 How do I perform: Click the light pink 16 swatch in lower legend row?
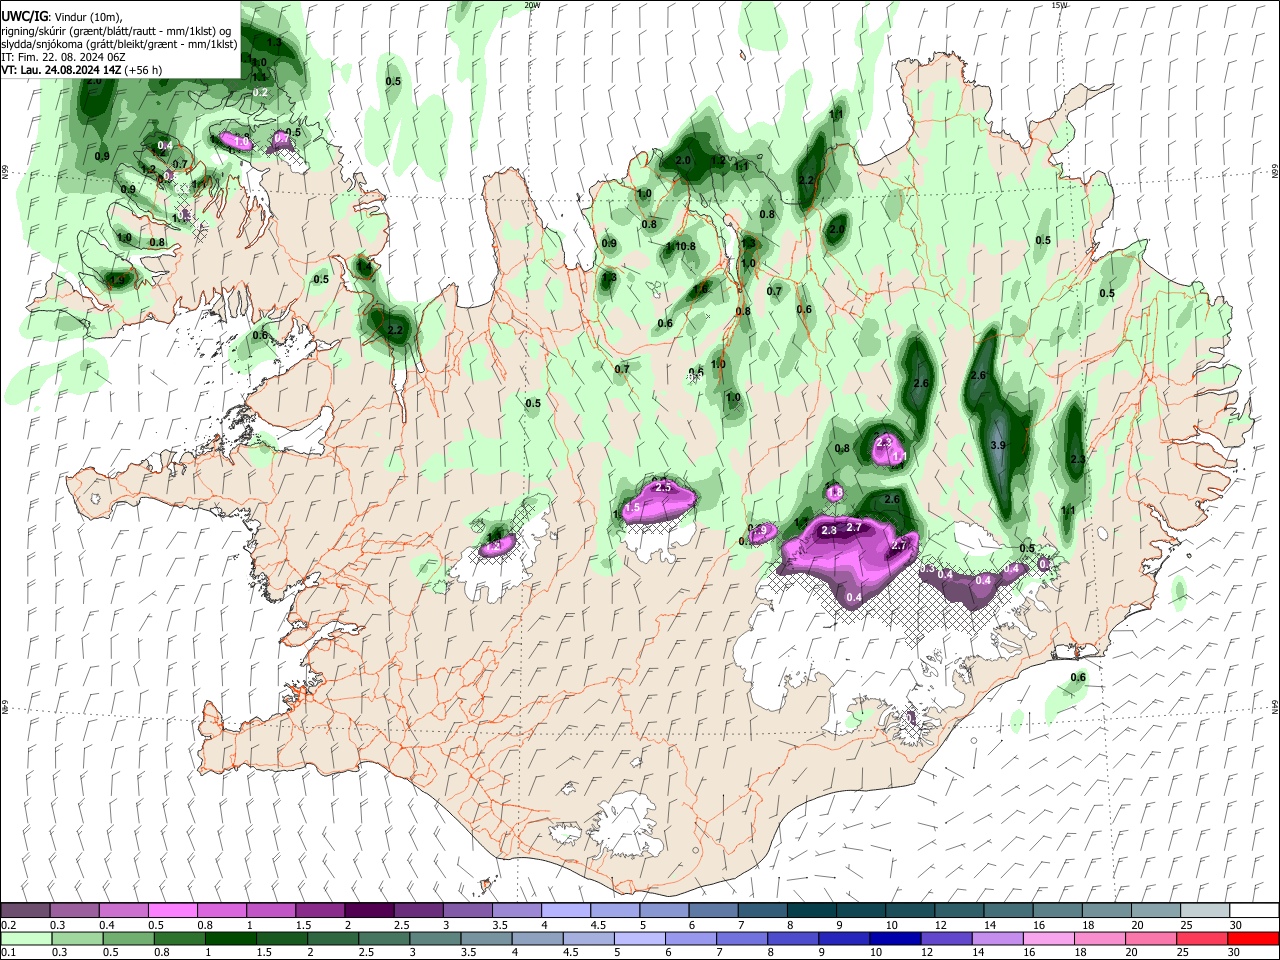(x=1048, y=939)
